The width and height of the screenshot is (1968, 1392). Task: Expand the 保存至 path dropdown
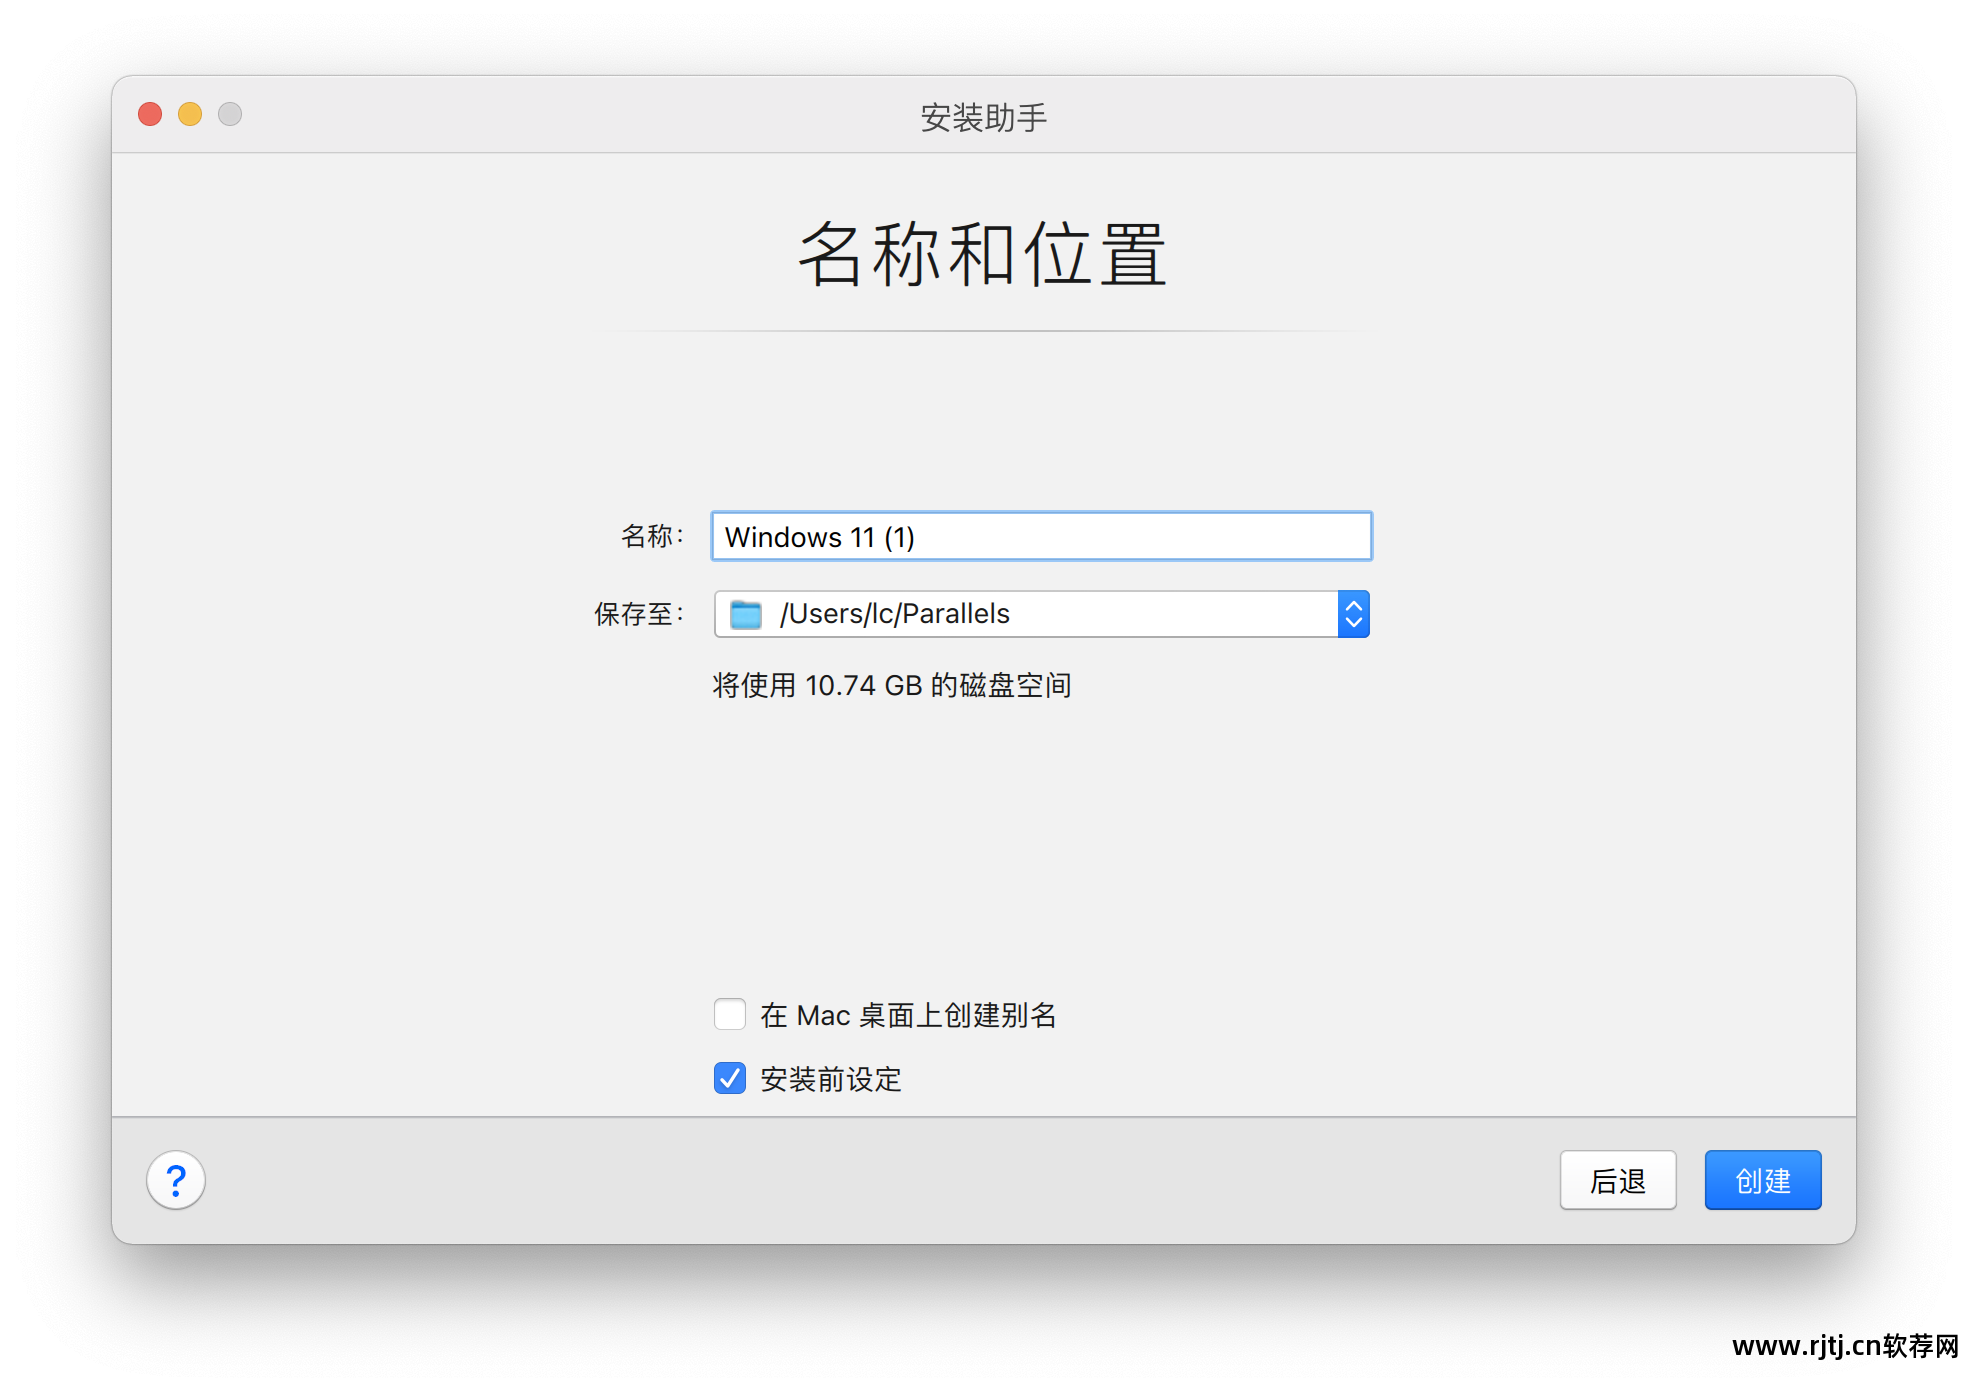point(1352,613)
